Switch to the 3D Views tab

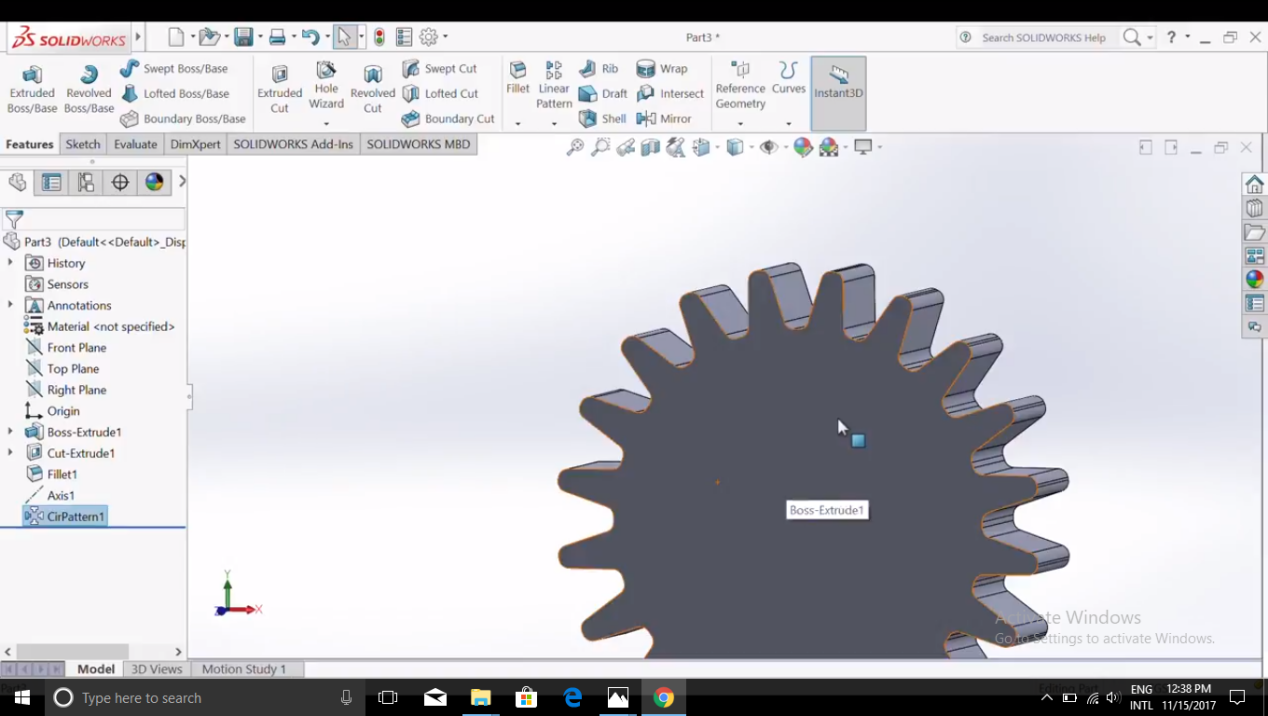coord(157,669)
